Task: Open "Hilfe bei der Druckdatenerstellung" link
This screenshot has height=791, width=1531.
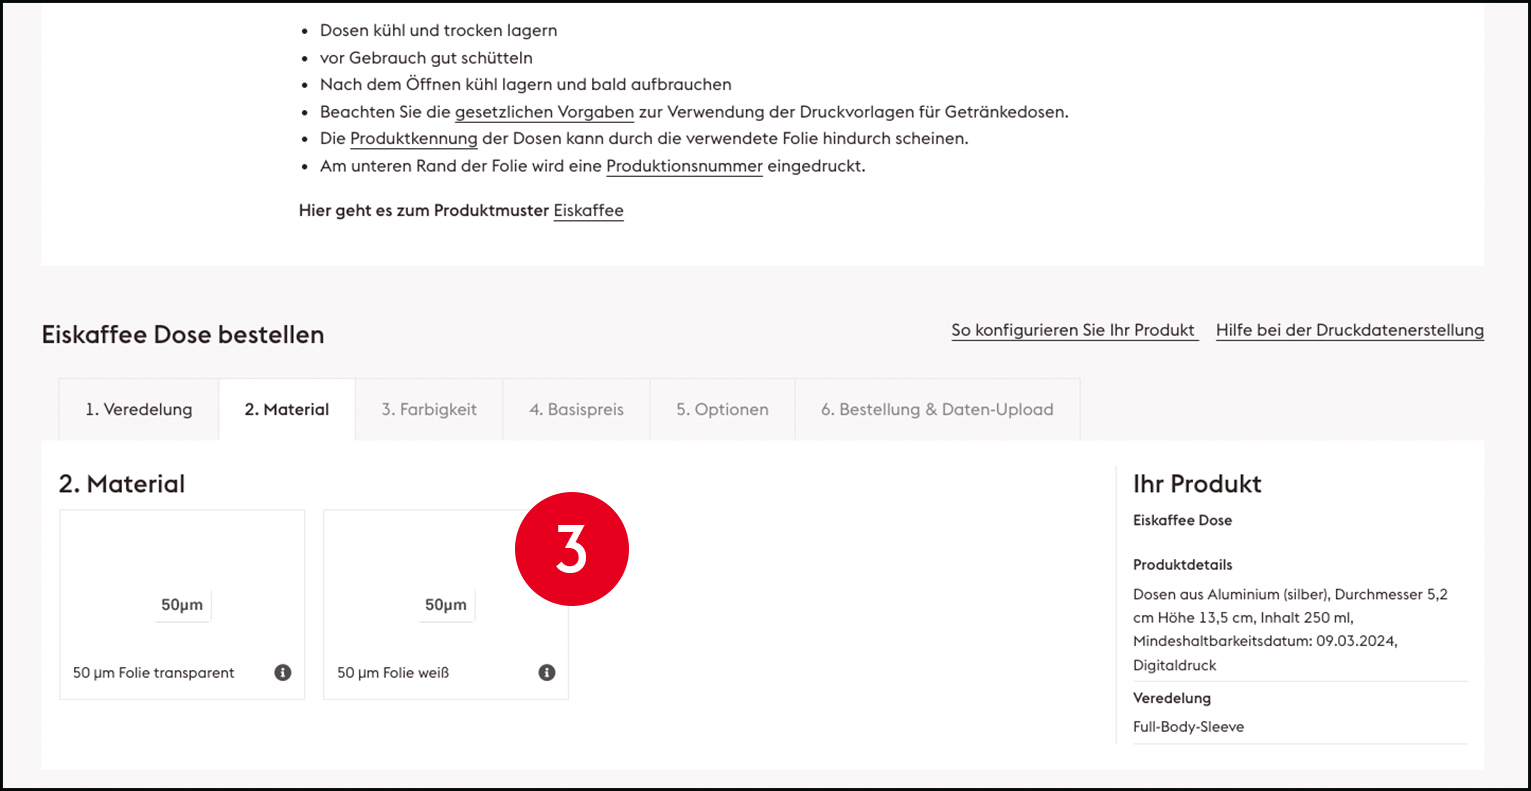Action: (x=1349, y=330)
